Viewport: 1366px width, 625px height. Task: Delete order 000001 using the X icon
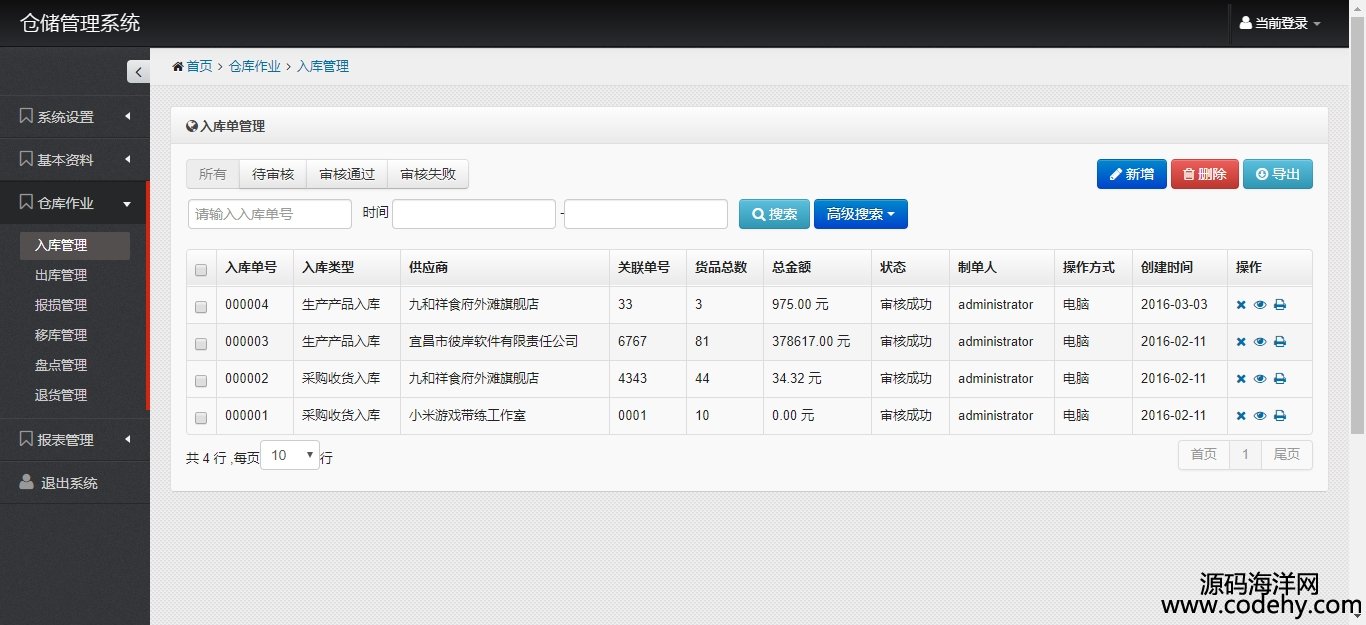point(1241,416)
